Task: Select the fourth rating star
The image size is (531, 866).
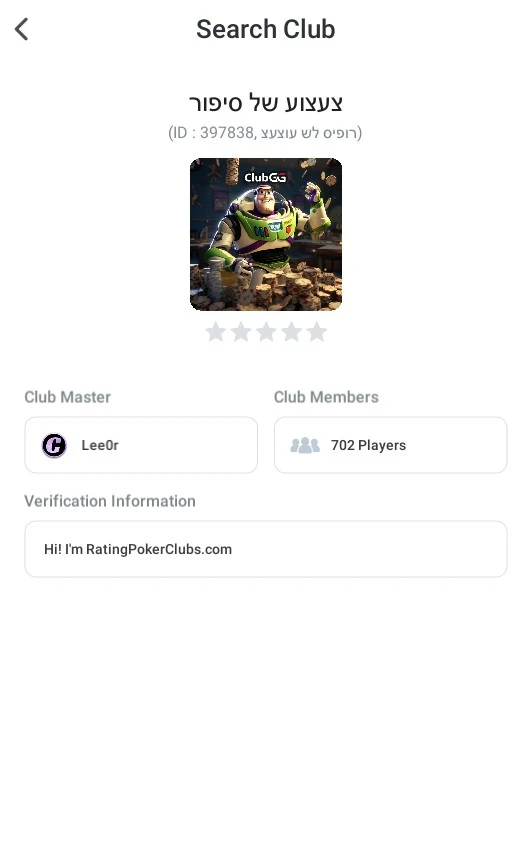Action: pos(291,332)
